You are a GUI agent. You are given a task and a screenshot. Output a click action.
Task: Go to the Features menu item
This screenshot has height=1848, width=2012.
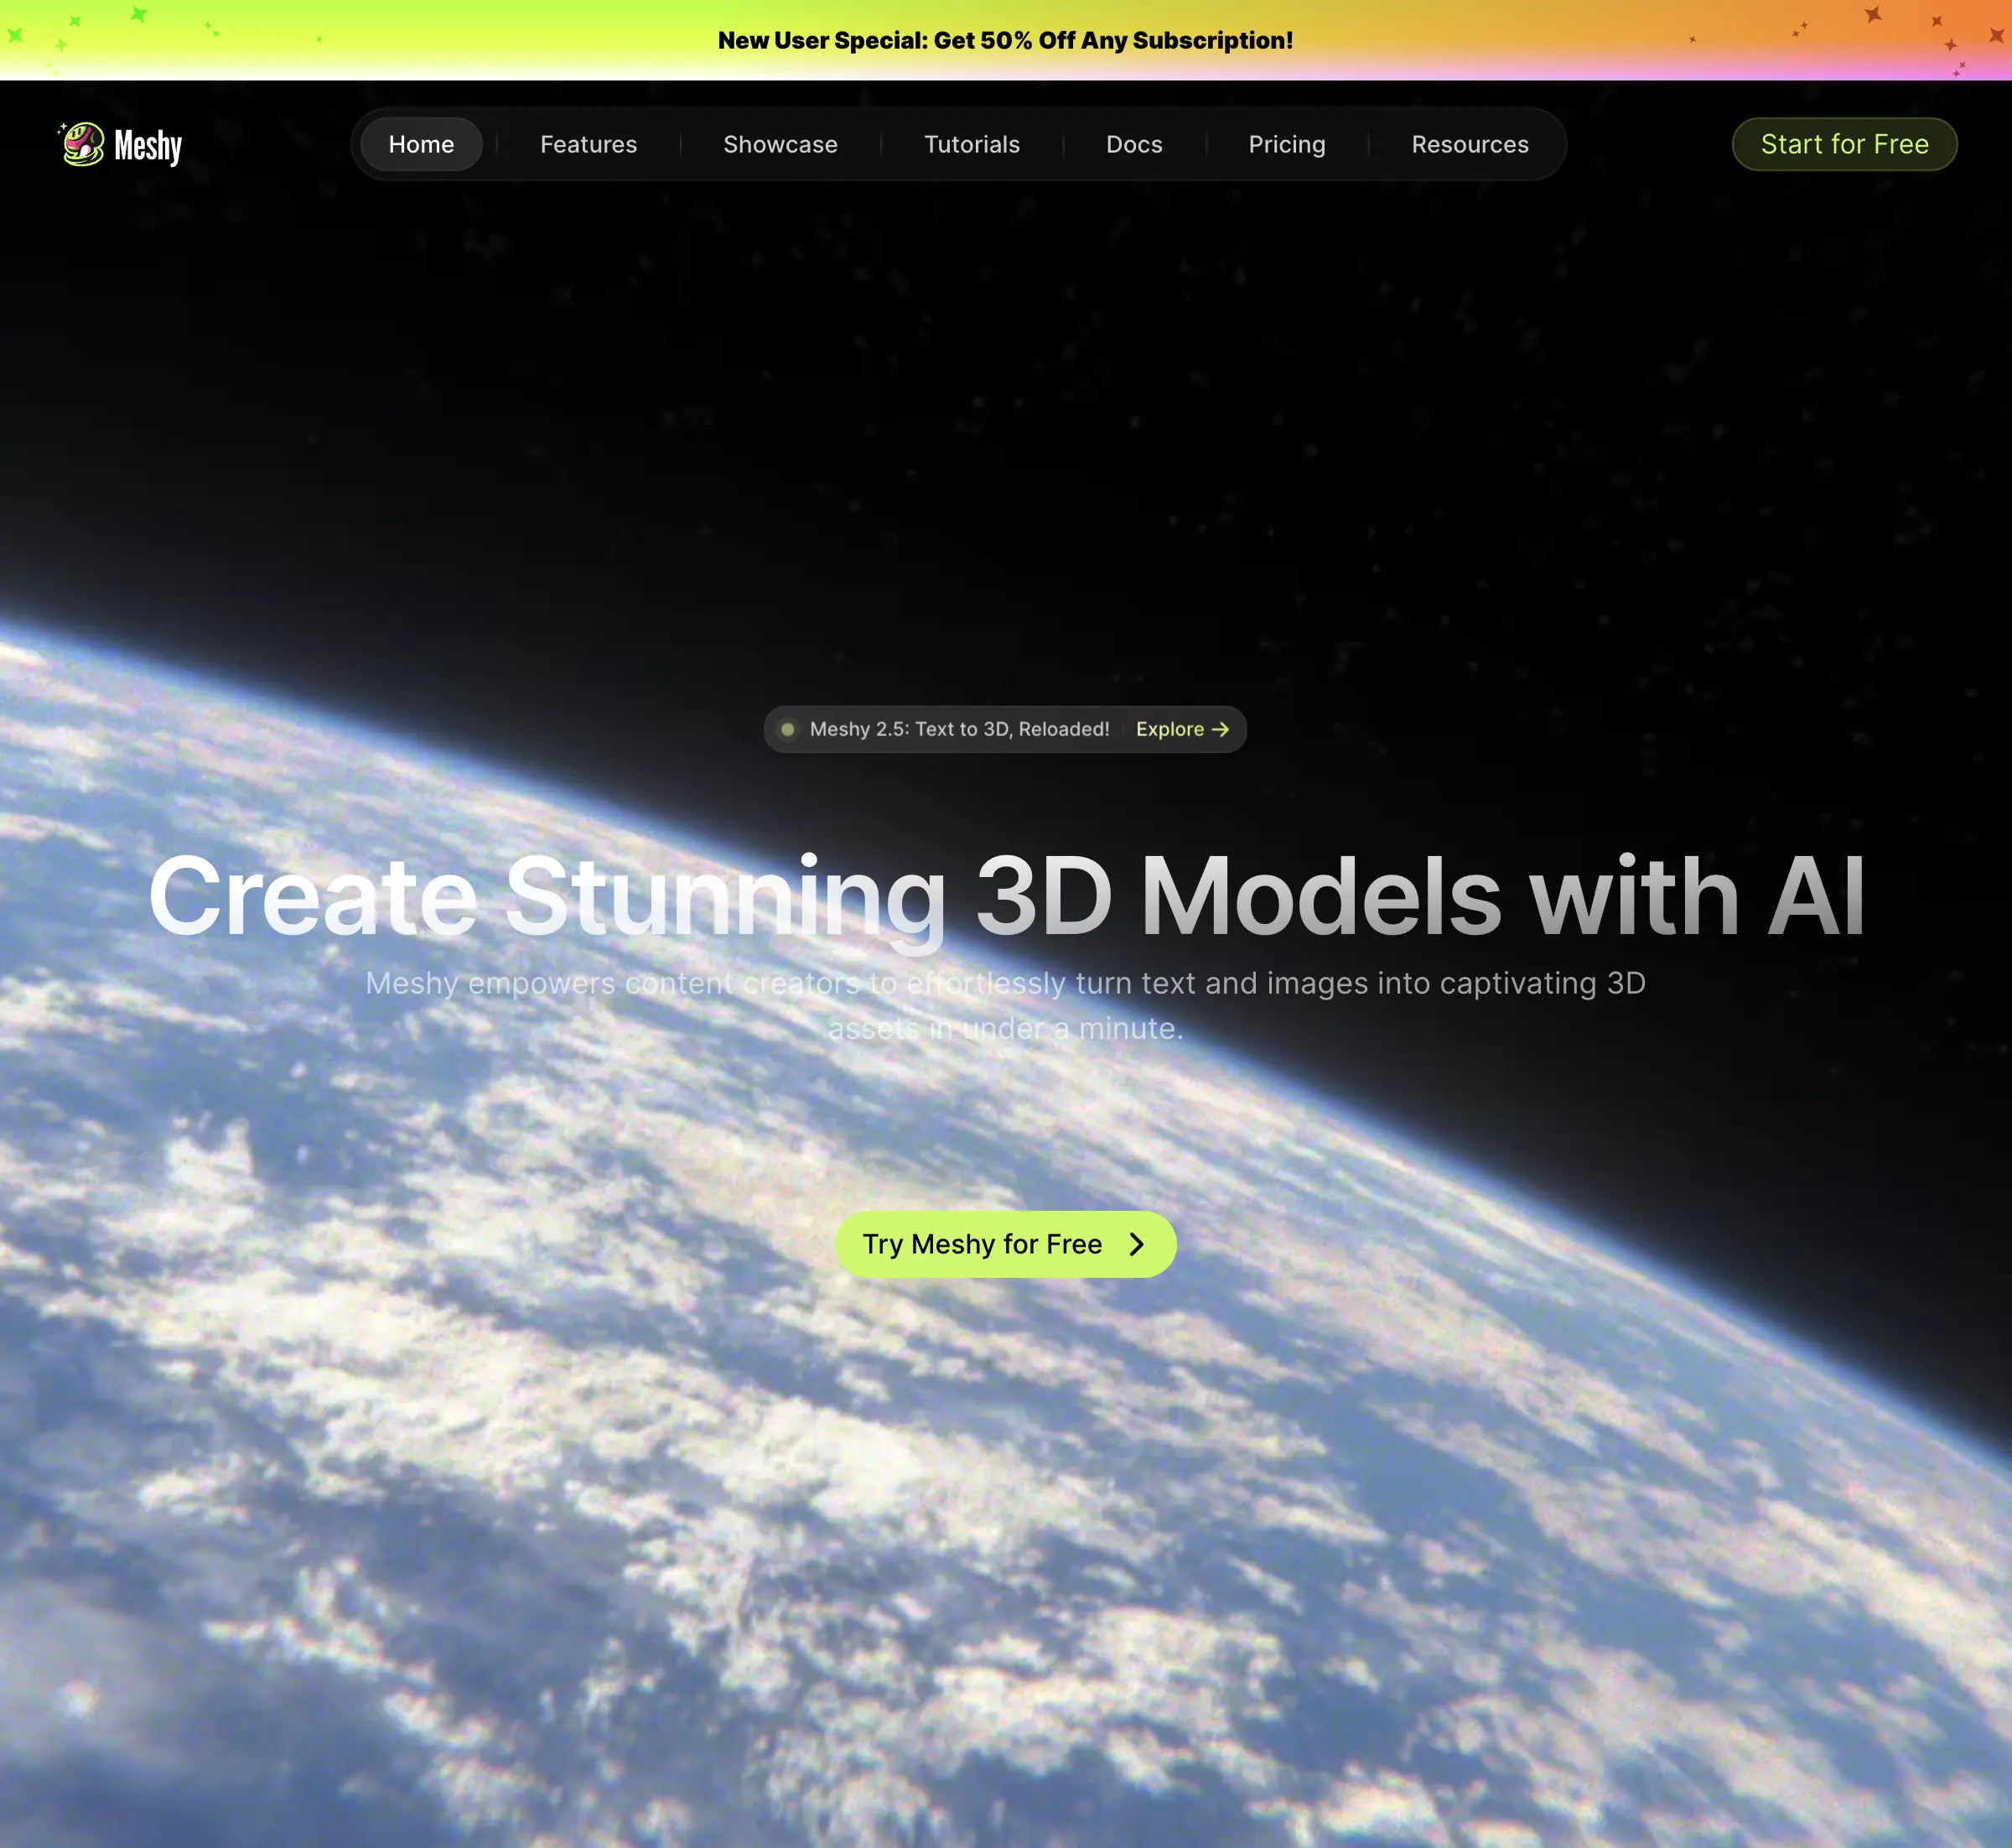click(x=588, y=144)
